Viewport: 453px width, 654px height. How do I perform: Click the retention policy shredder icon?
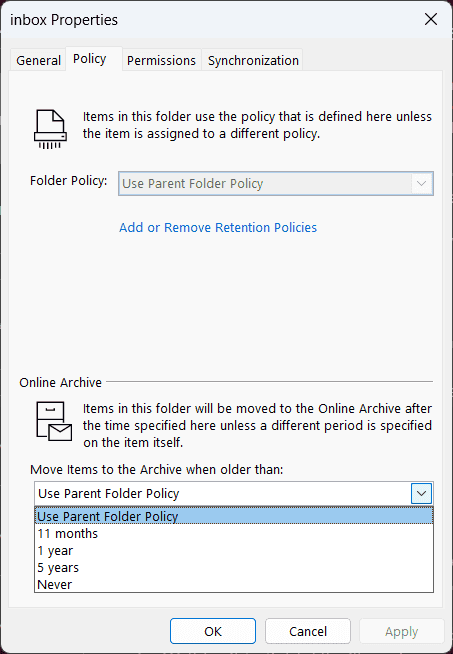tap(50, 129)
